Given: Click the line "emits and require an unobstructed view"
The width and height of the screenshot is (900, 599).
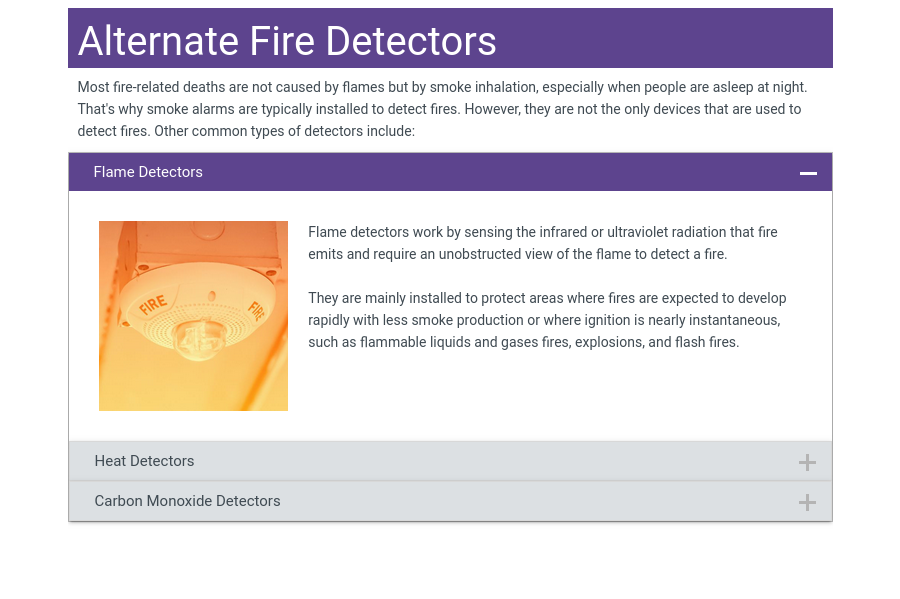Looking at the screenshot, I should [x=517, y=254].
